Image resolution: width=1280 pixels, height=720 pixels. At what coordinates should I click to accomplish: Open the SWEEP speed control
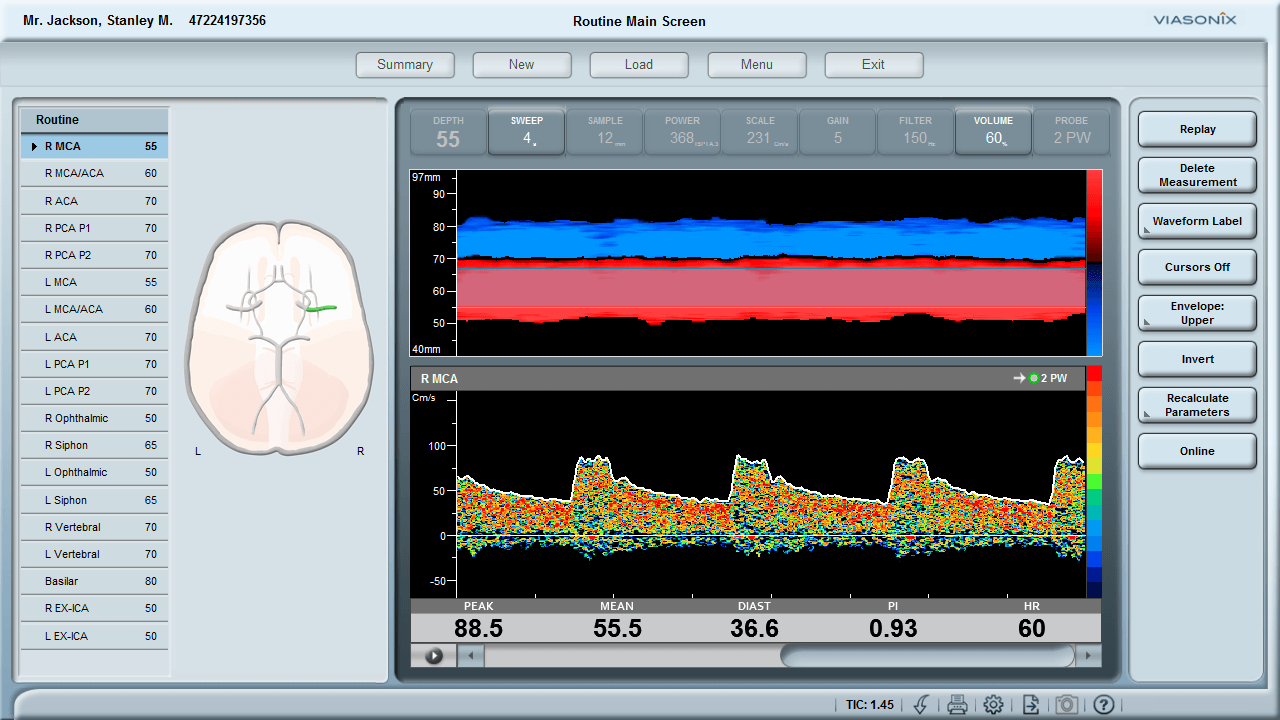[525, 131]
